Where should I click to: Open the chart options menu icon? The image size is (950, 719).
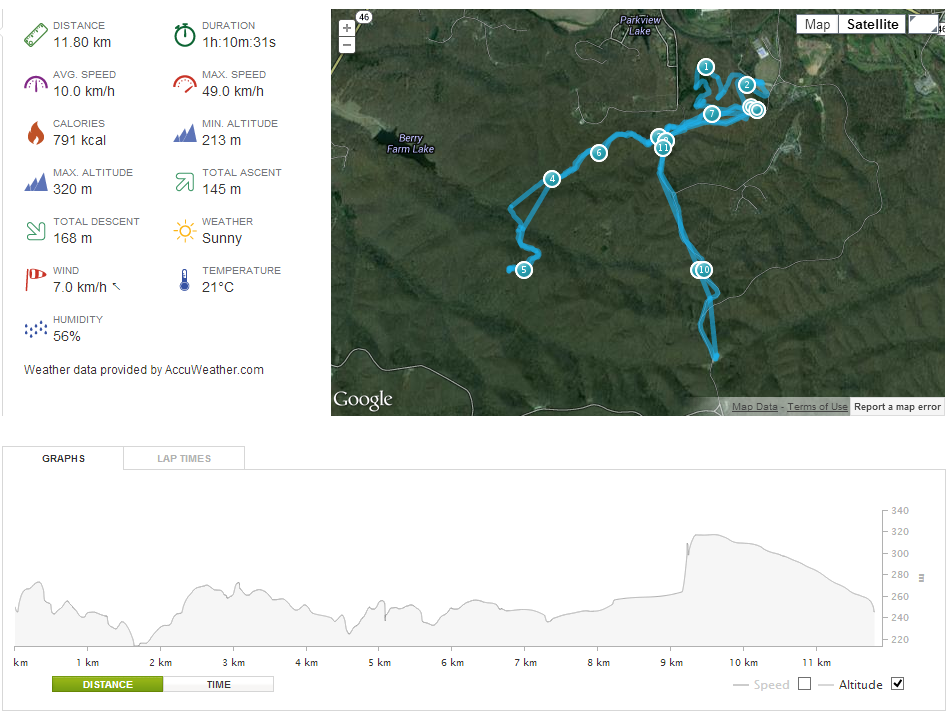922,578
